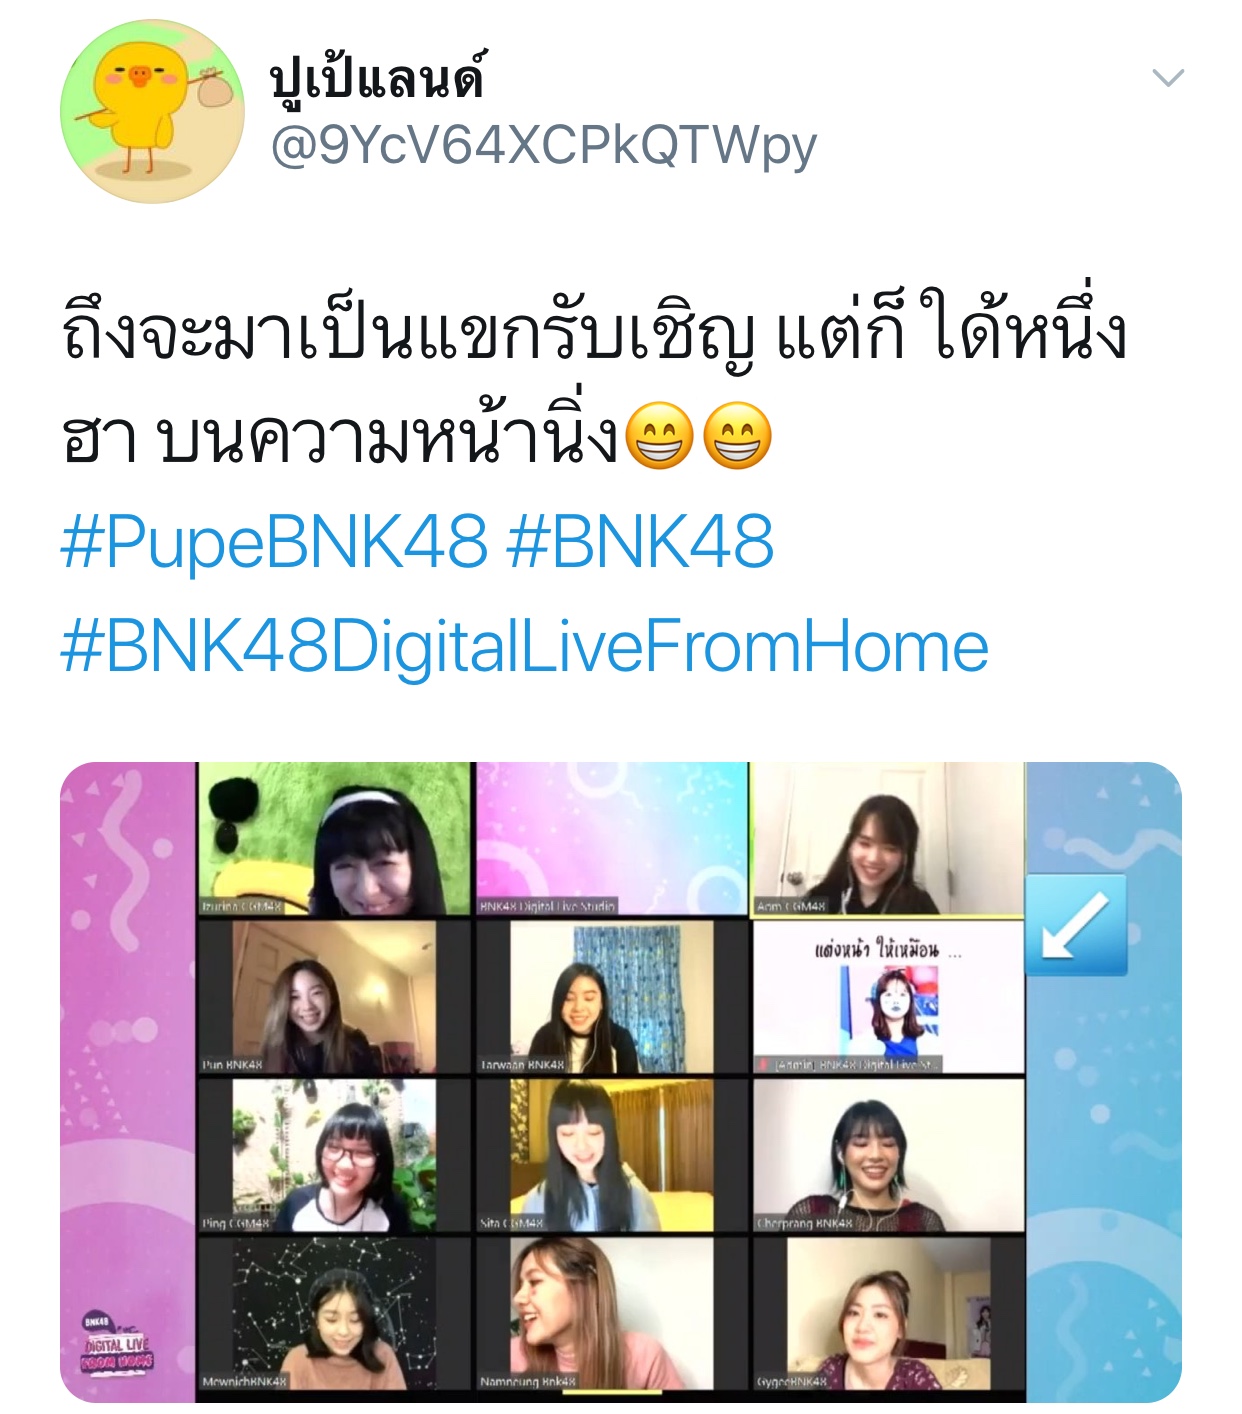The image size is (1242, 1414).
Task: Select the Admin shared-screen tile
Action: (x=888, y=997)
